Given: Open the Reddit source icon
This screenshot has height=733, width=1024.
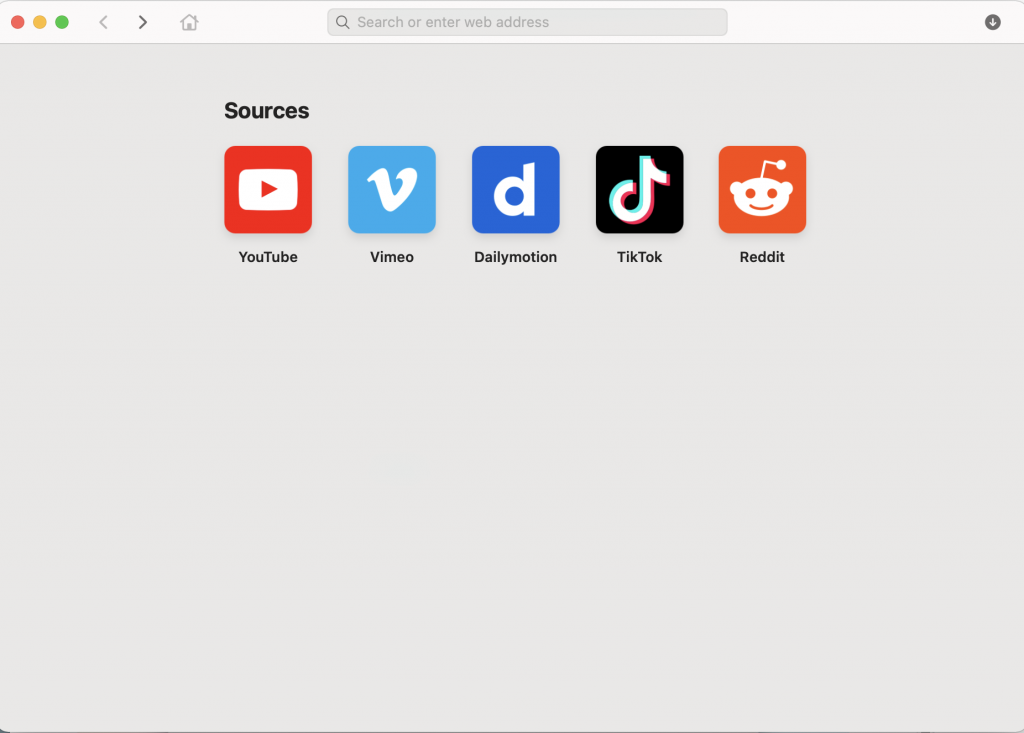Looking at the screenshot, I should [762, 189].
